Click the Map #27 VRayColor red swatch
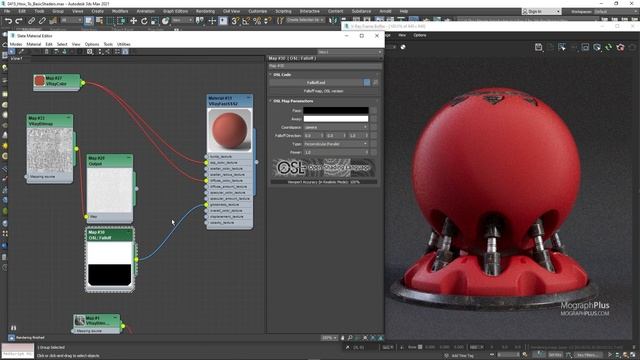The height and width of the screenshot is (360, 640). pyautogui.click(x=40, y=81)
